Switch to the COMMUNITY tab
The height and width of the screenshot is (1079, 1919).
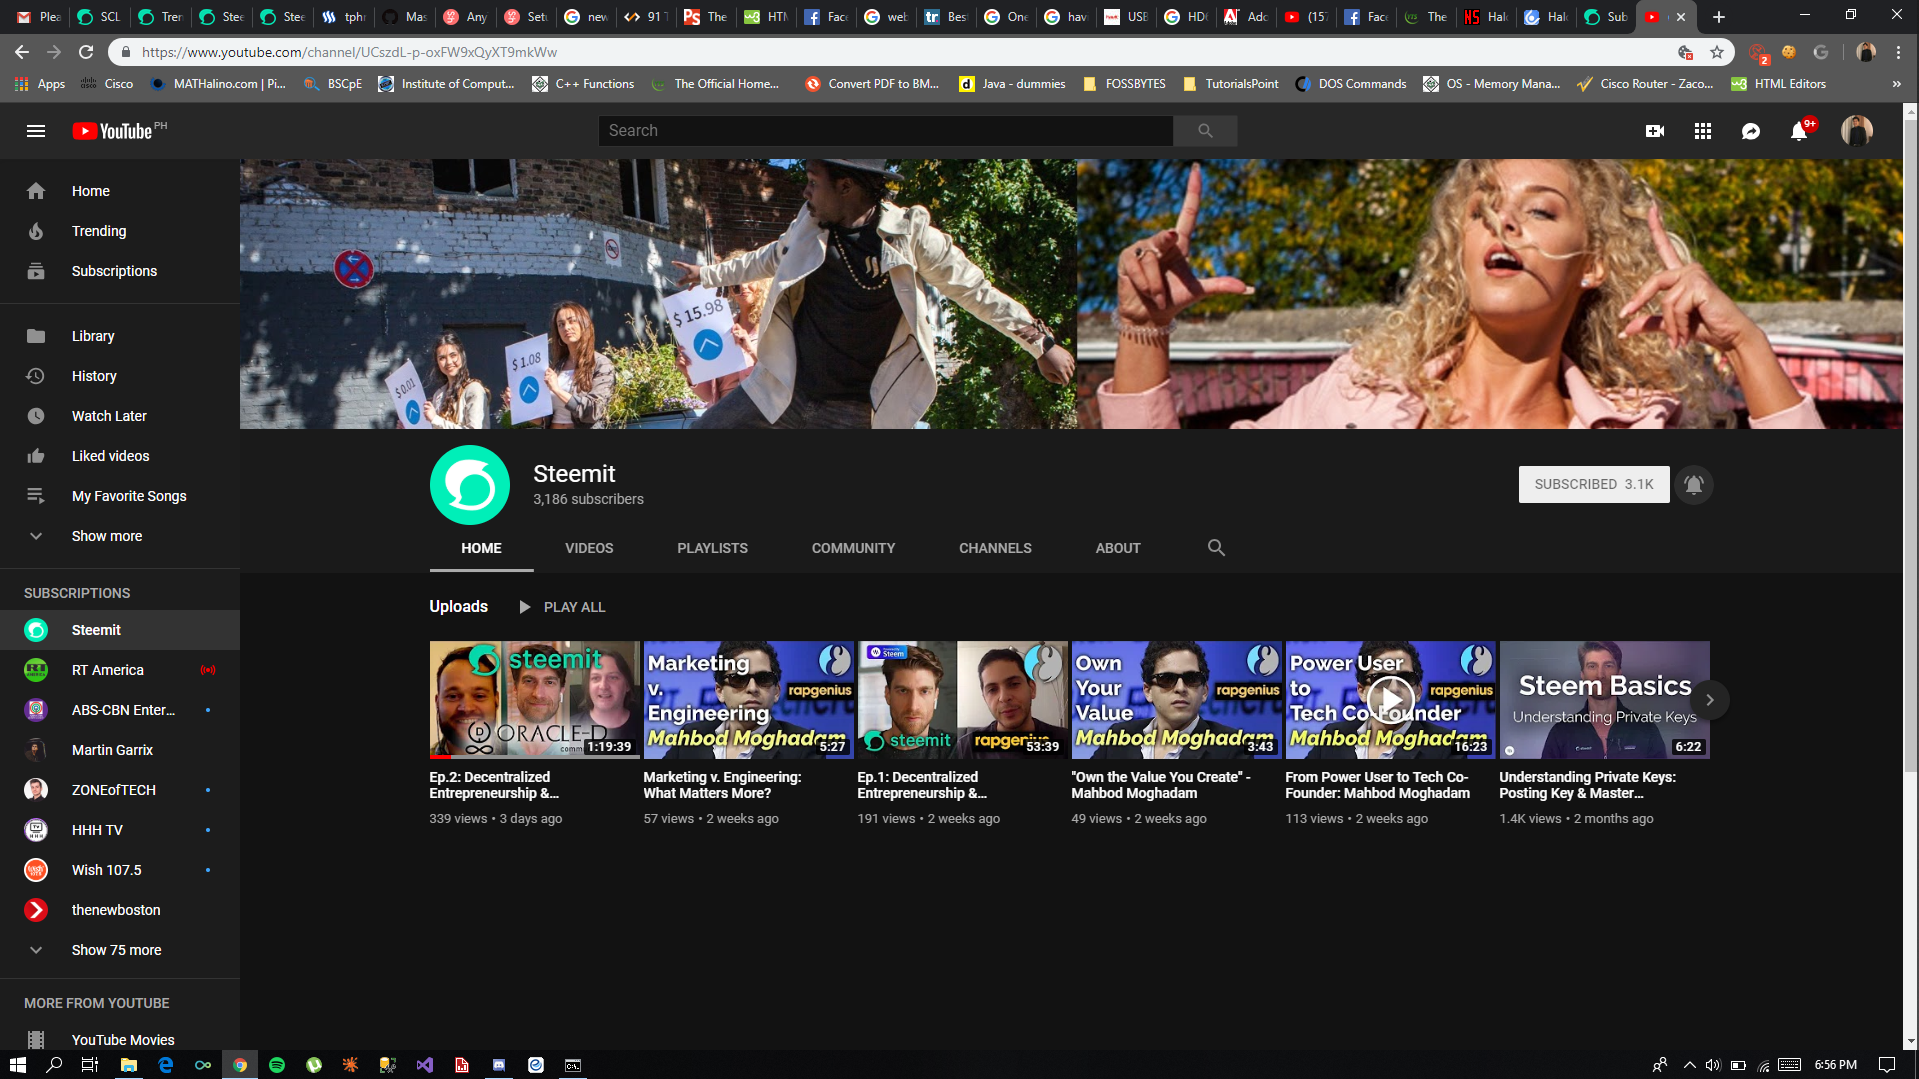(x=853, y=548)
